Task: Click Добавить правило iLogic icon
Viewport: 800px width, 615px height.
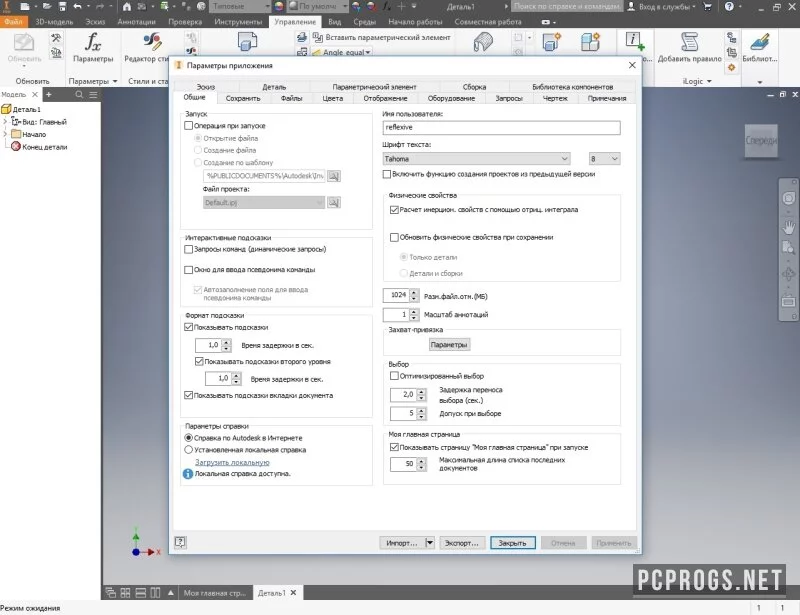Action: click(689, 42)
